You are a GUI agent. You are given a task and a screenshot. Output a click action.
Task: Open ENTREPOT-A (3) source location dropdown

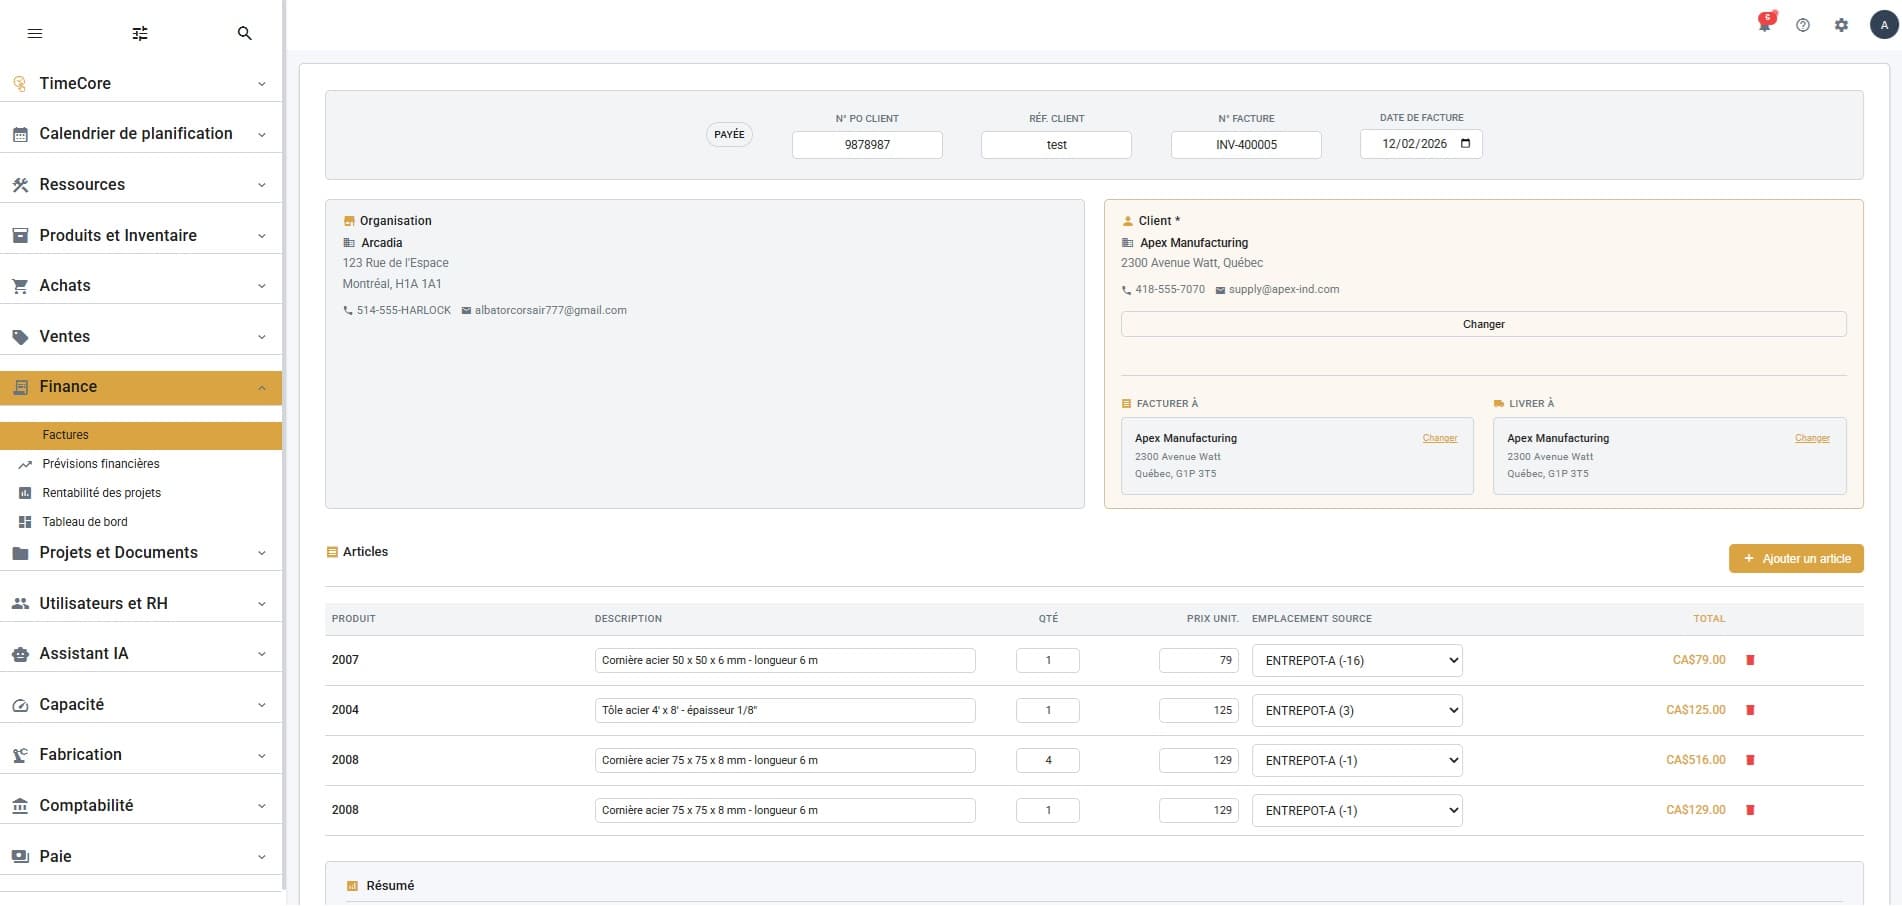1357,710
